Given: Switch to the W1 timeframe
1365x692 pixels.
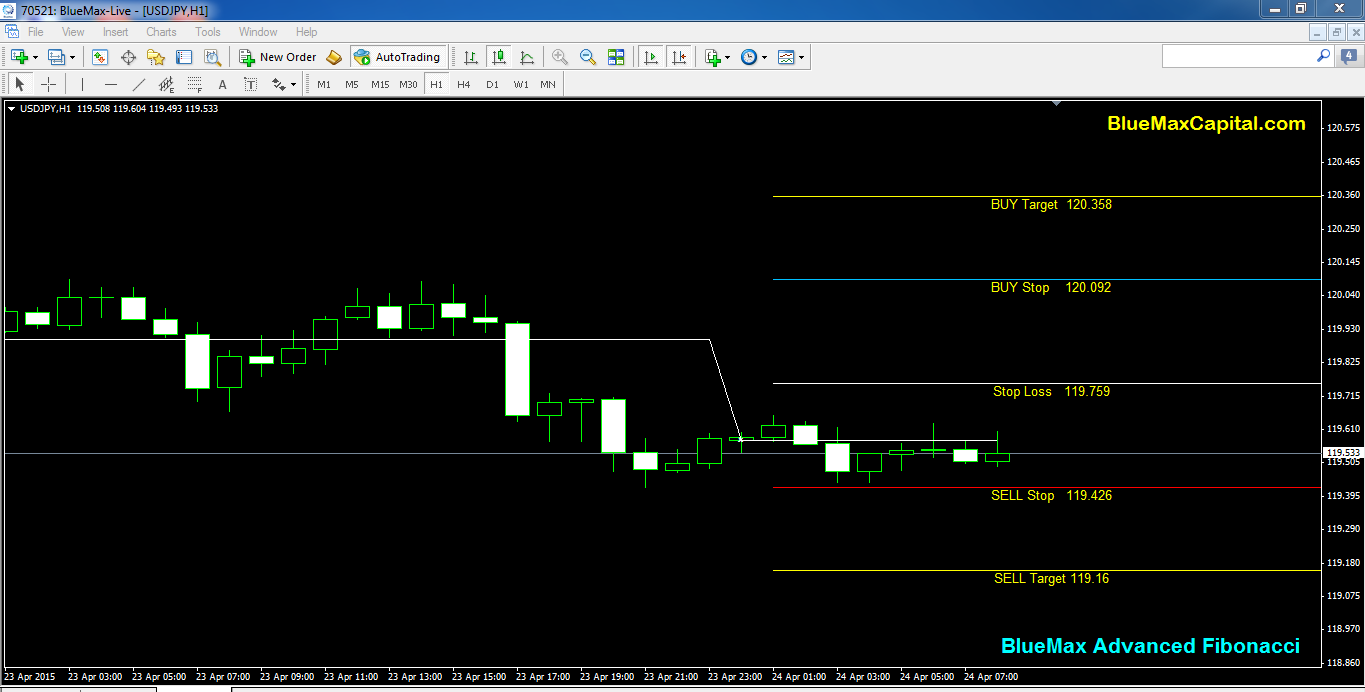Looking at the screenshot, I should [521, 84].
